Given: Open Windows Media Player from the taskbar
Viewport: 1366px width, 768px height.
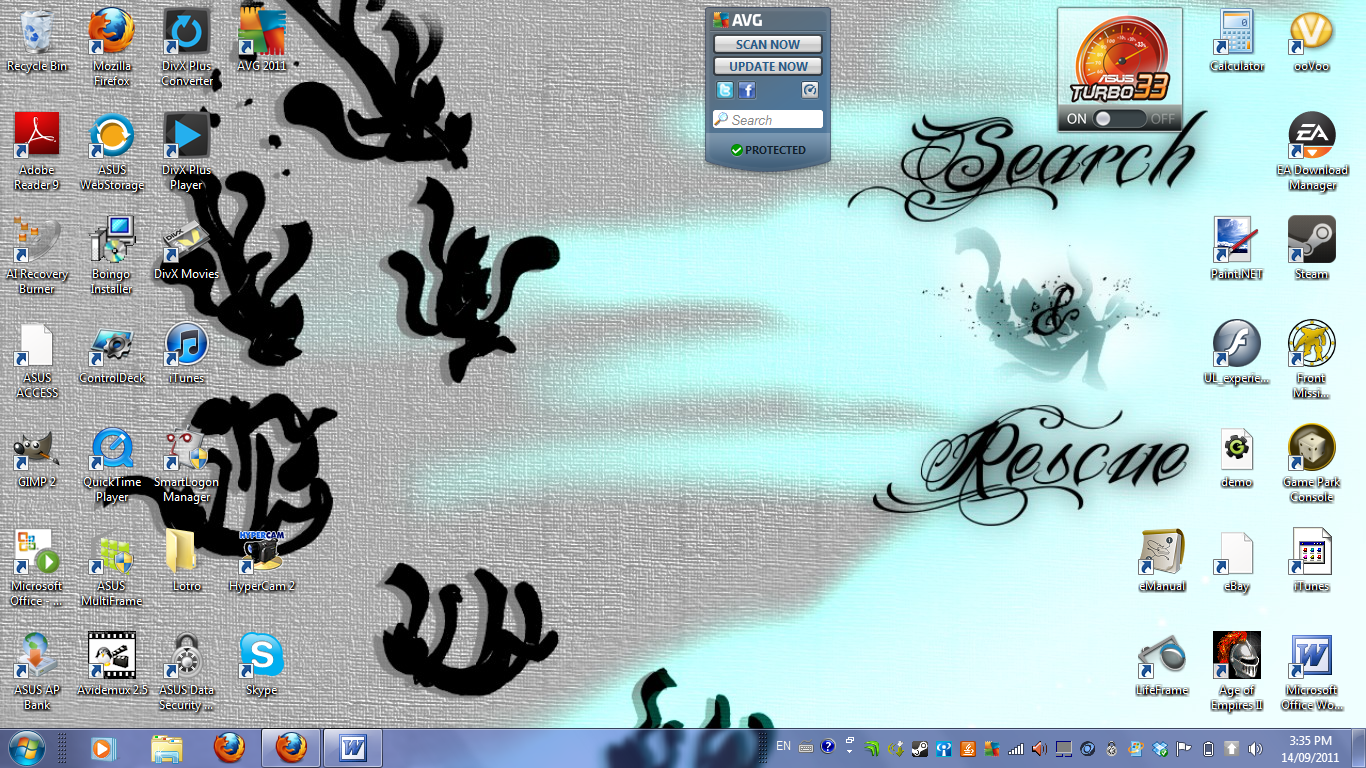Looking at the screenshot, I should [x=103, y=747].
